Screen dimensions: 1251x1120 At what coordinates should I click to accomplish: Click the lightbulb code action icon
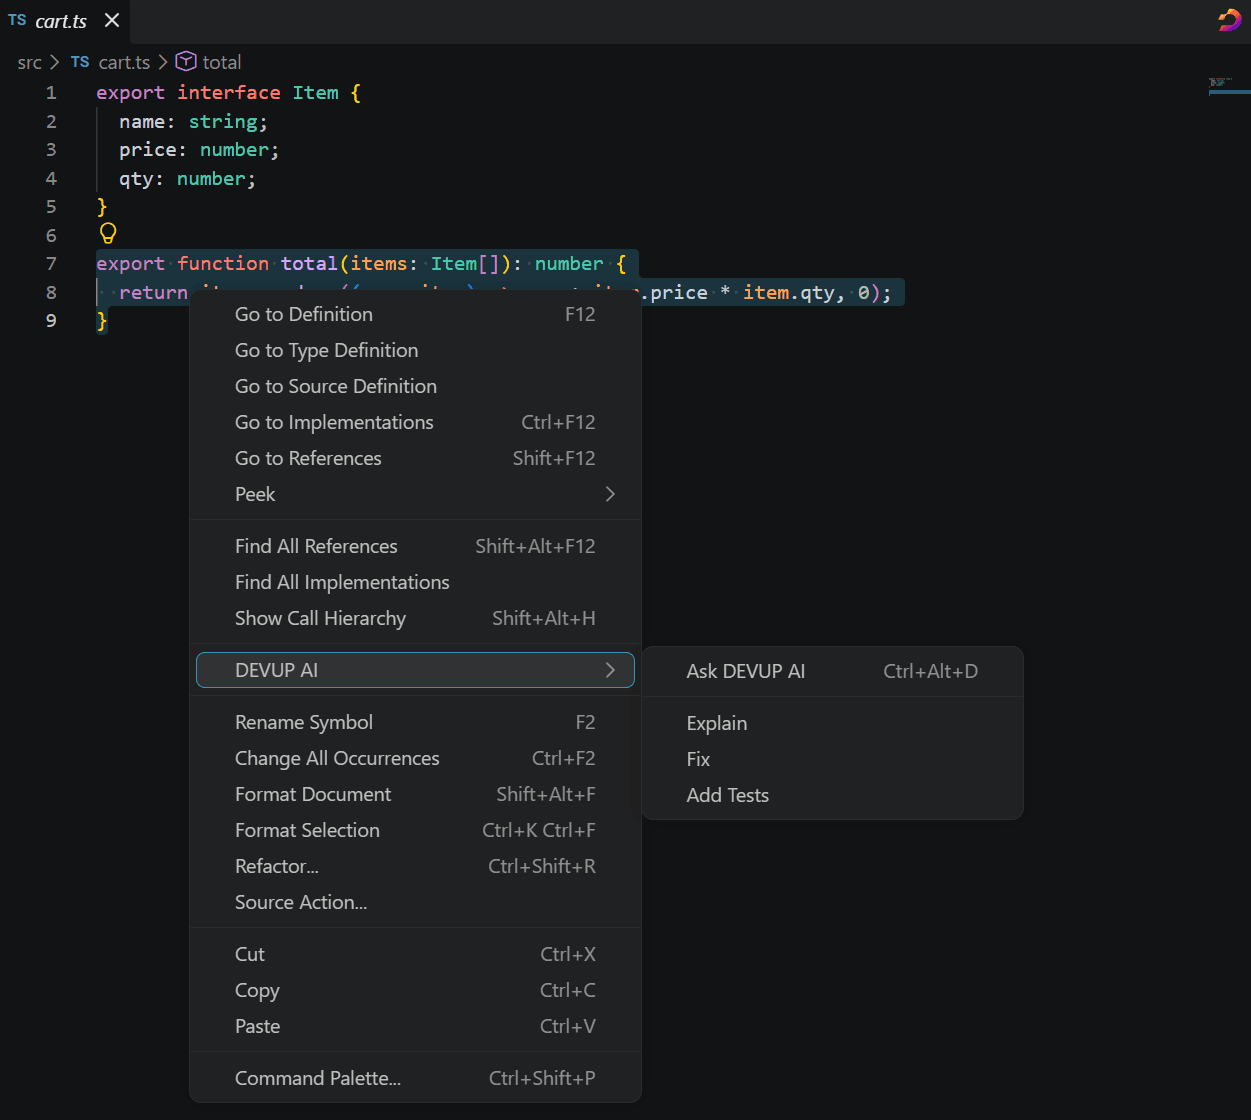pos(108,234)
